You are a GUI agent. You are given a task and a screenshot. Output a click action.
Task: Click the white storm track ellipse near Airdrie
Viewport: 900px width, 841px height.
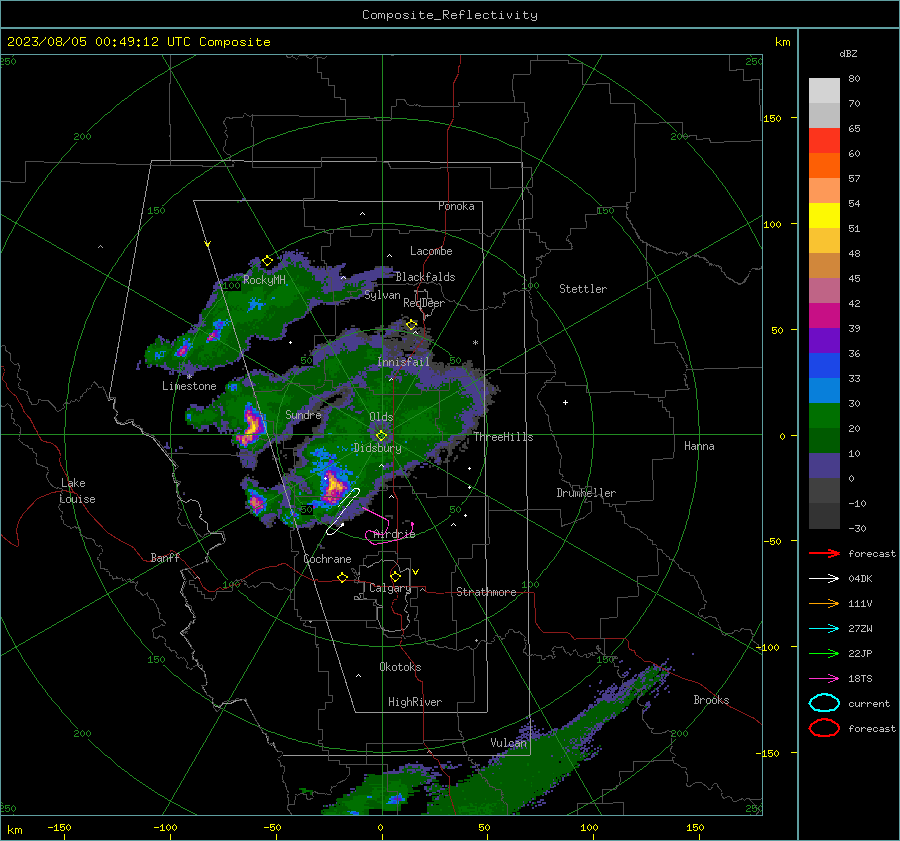point(343,511)
